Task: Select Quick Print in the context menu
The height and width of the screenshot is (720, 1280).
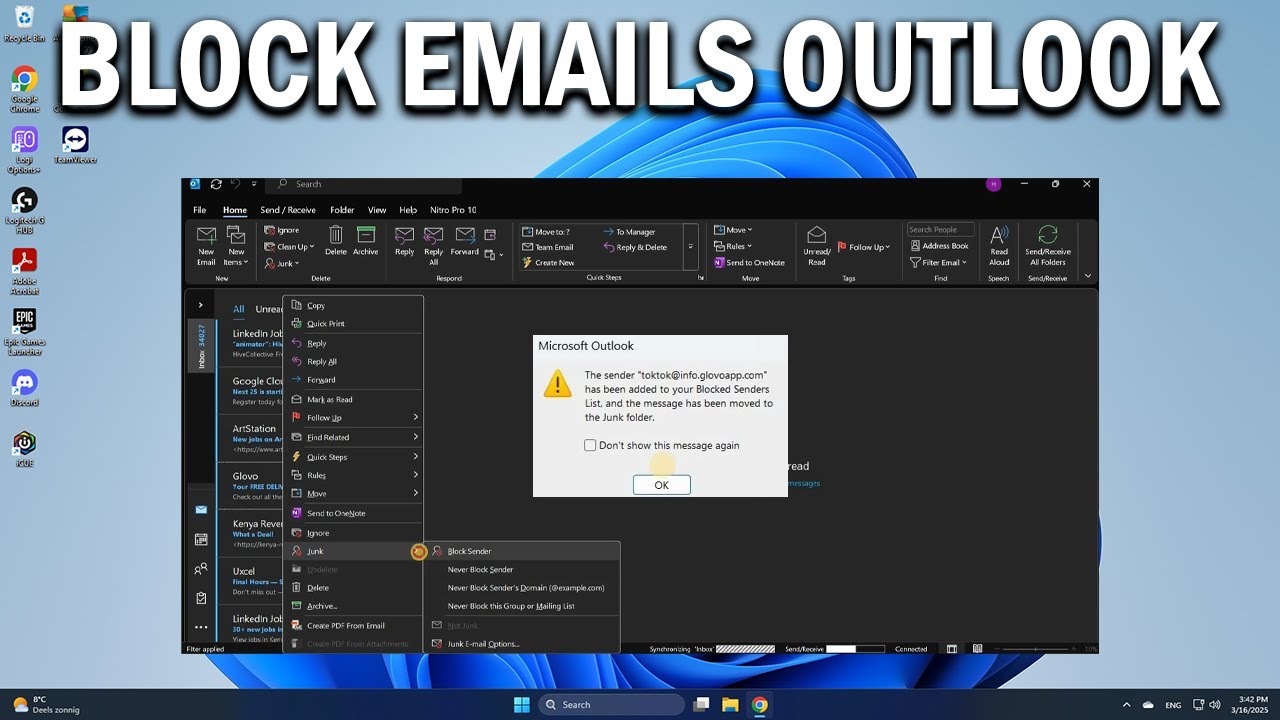Action: (354, 324)
